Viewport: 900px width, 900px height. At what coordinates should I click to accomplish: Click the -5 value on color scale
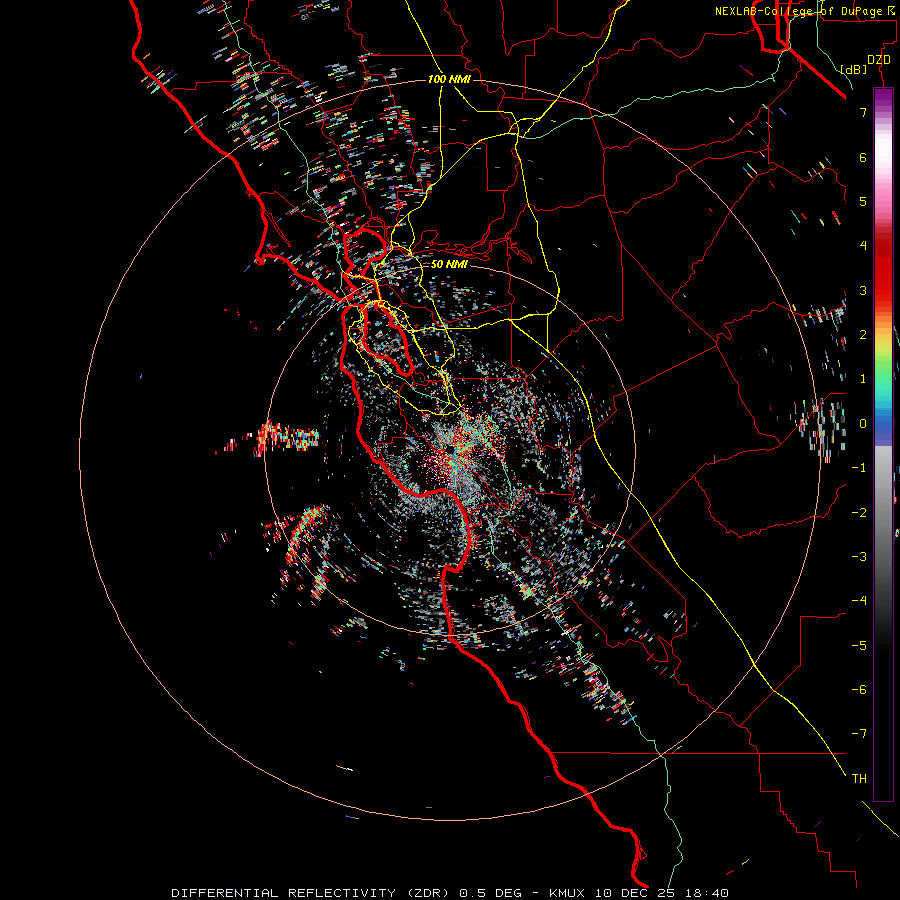[x=859, y=646]
